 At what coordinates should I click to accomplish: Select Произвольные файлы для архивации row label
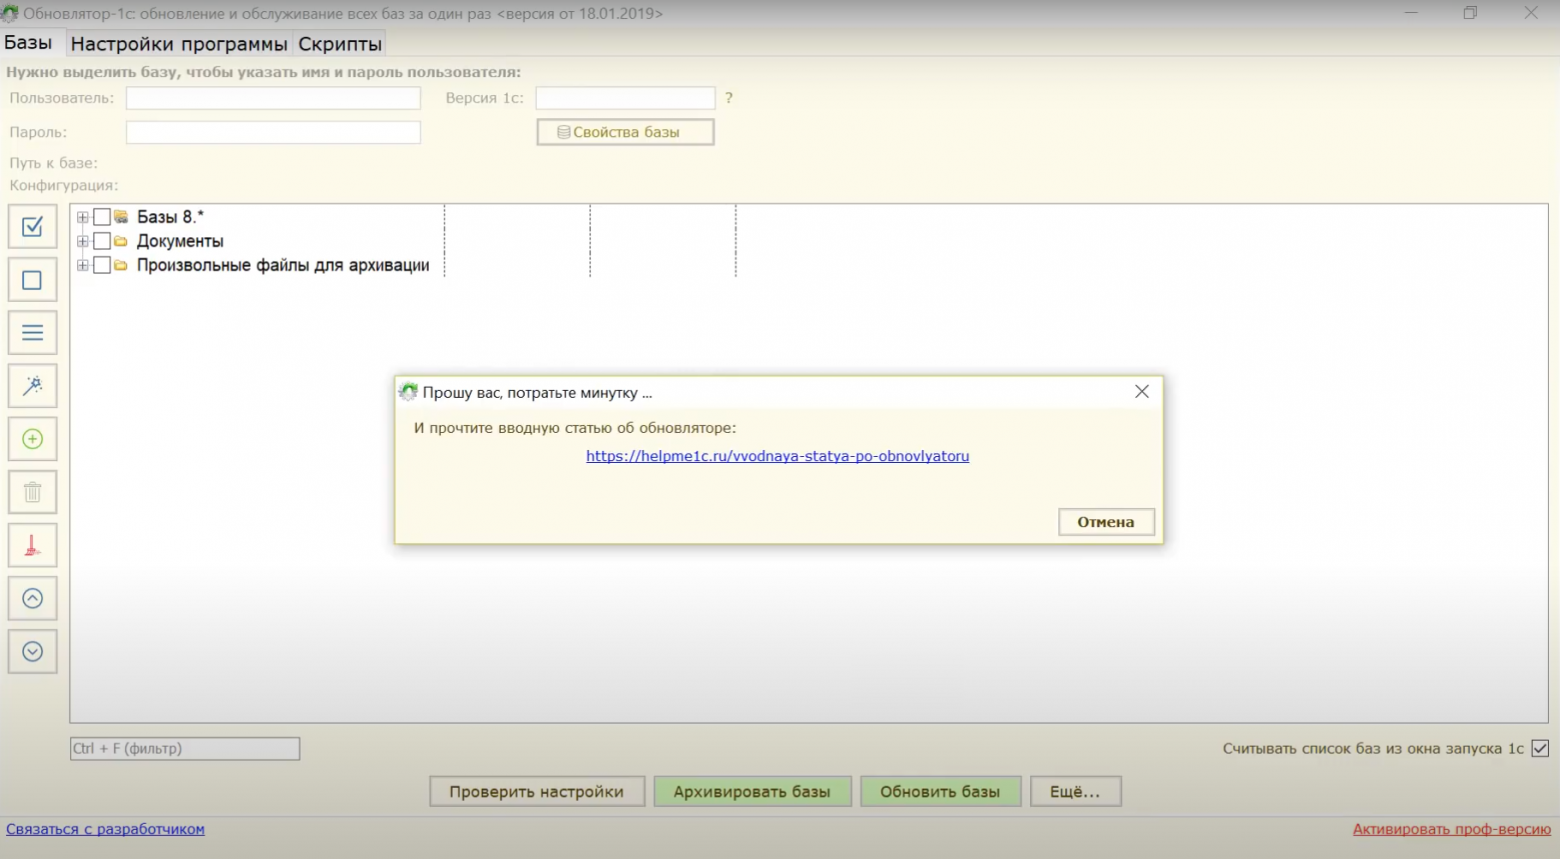(283, 265)
